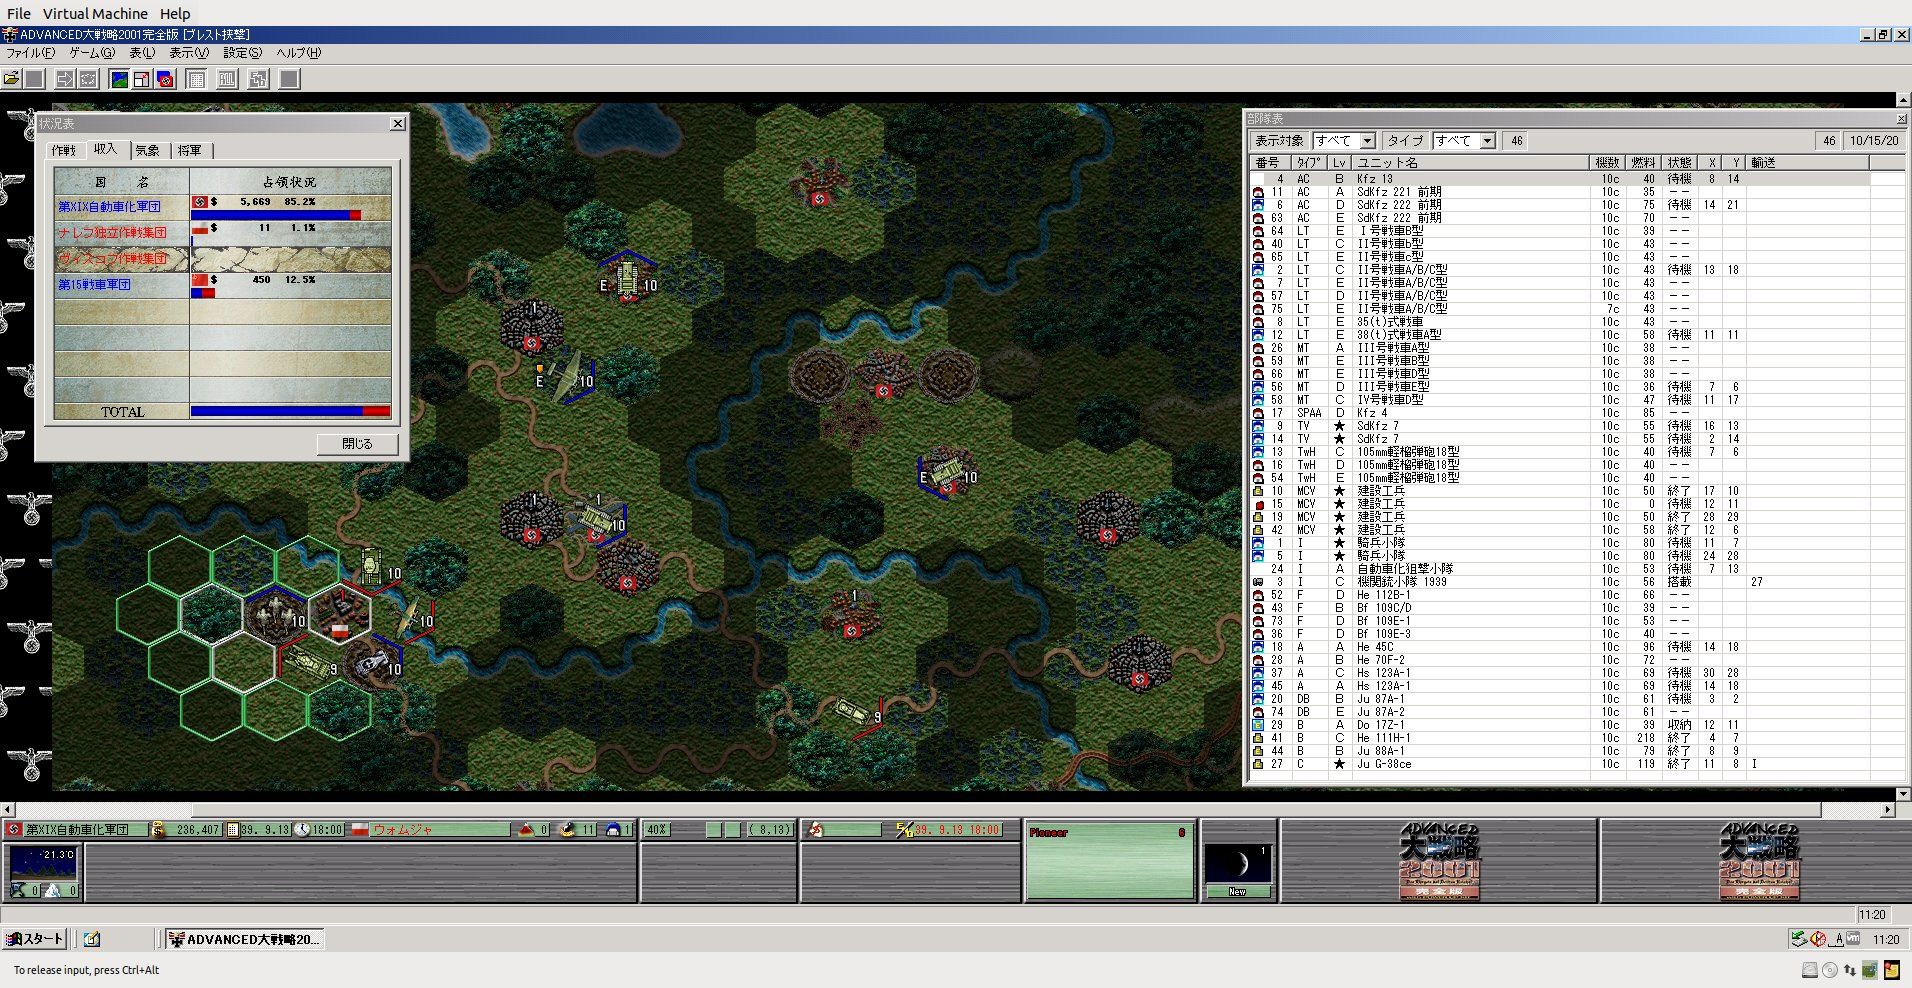Image resolution: width=1912 pixels, height=988 pixels.
Task: Click the building-columns toolbar icon
Action: [228, 79]
